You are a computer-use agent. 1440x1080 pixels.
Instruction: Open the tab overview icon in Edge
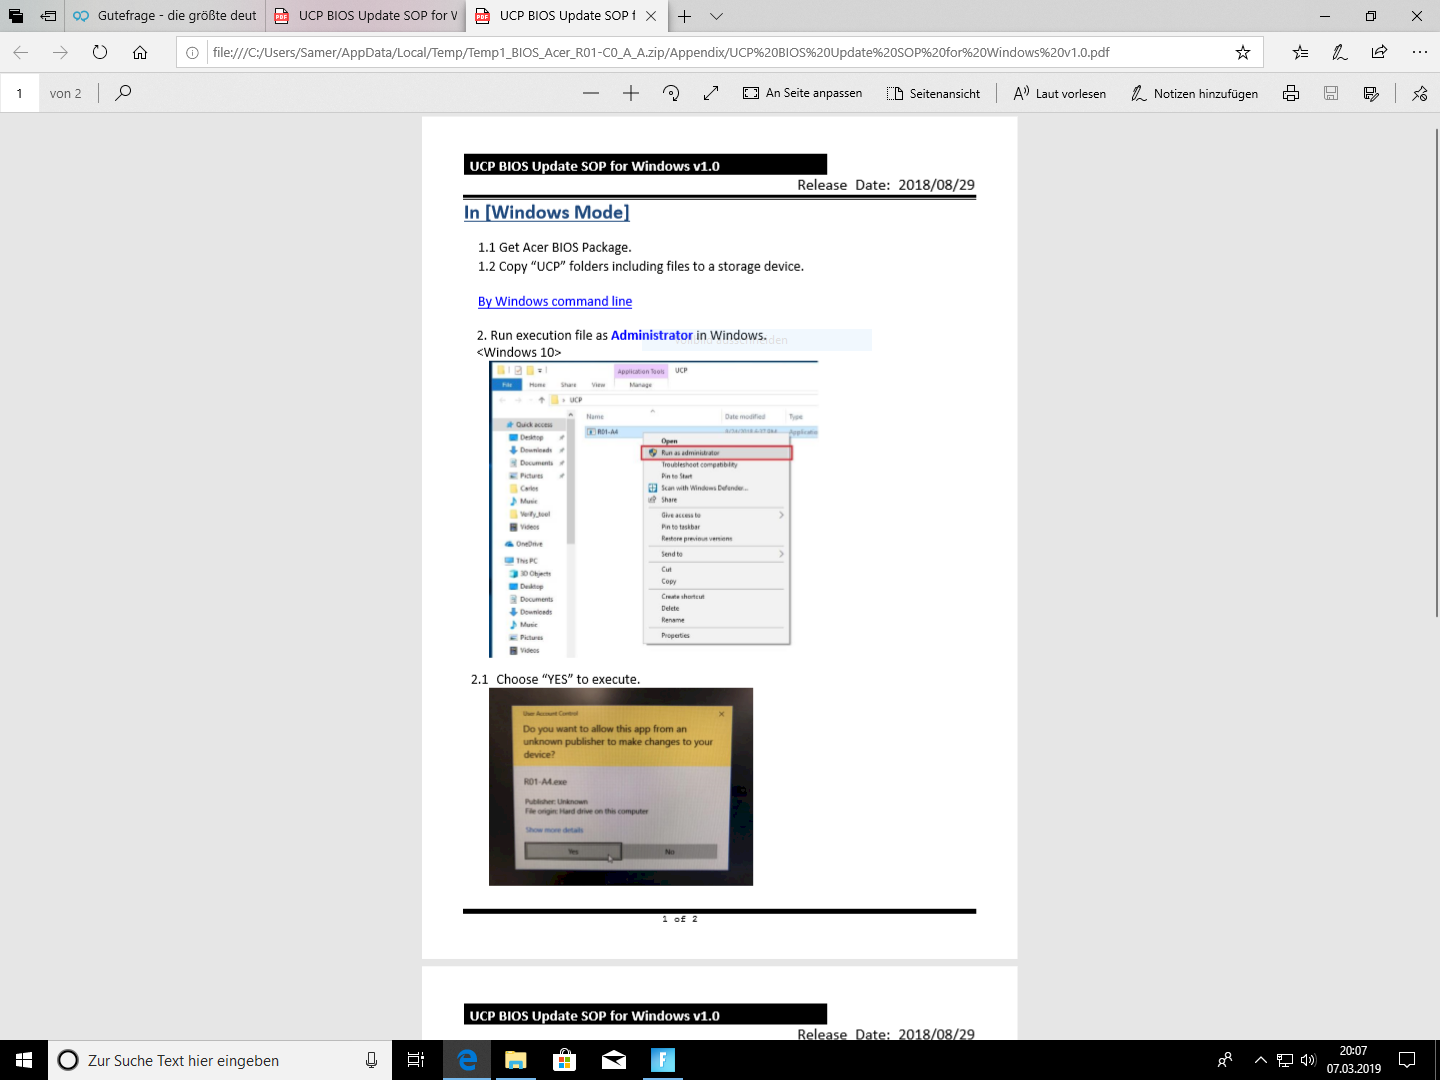[x=15, y=16]
